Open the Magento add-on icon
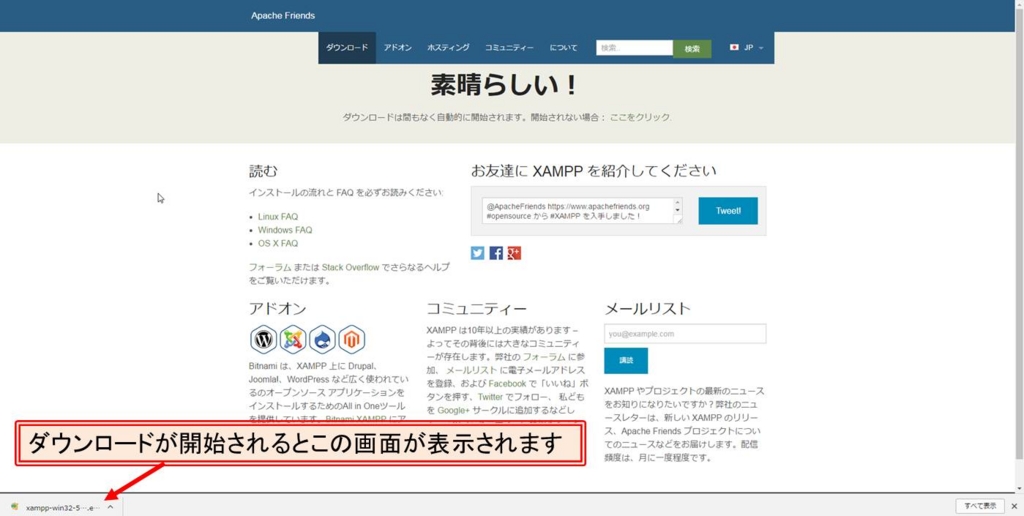1024x516 pixels. [351, 339]
